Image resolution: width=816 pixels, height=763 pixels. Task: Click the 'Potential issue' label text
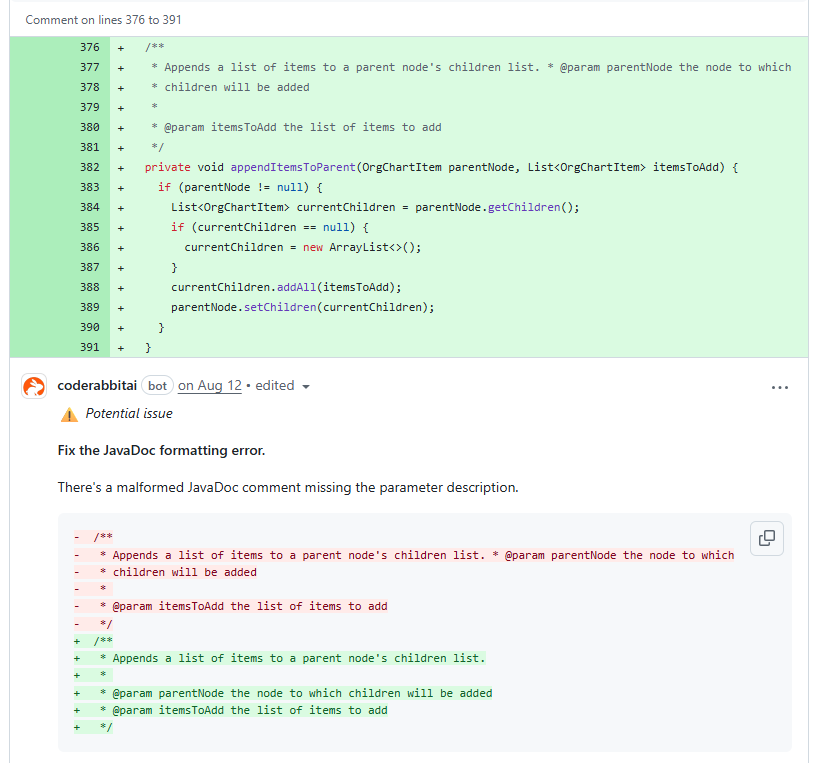pos(129,414)
